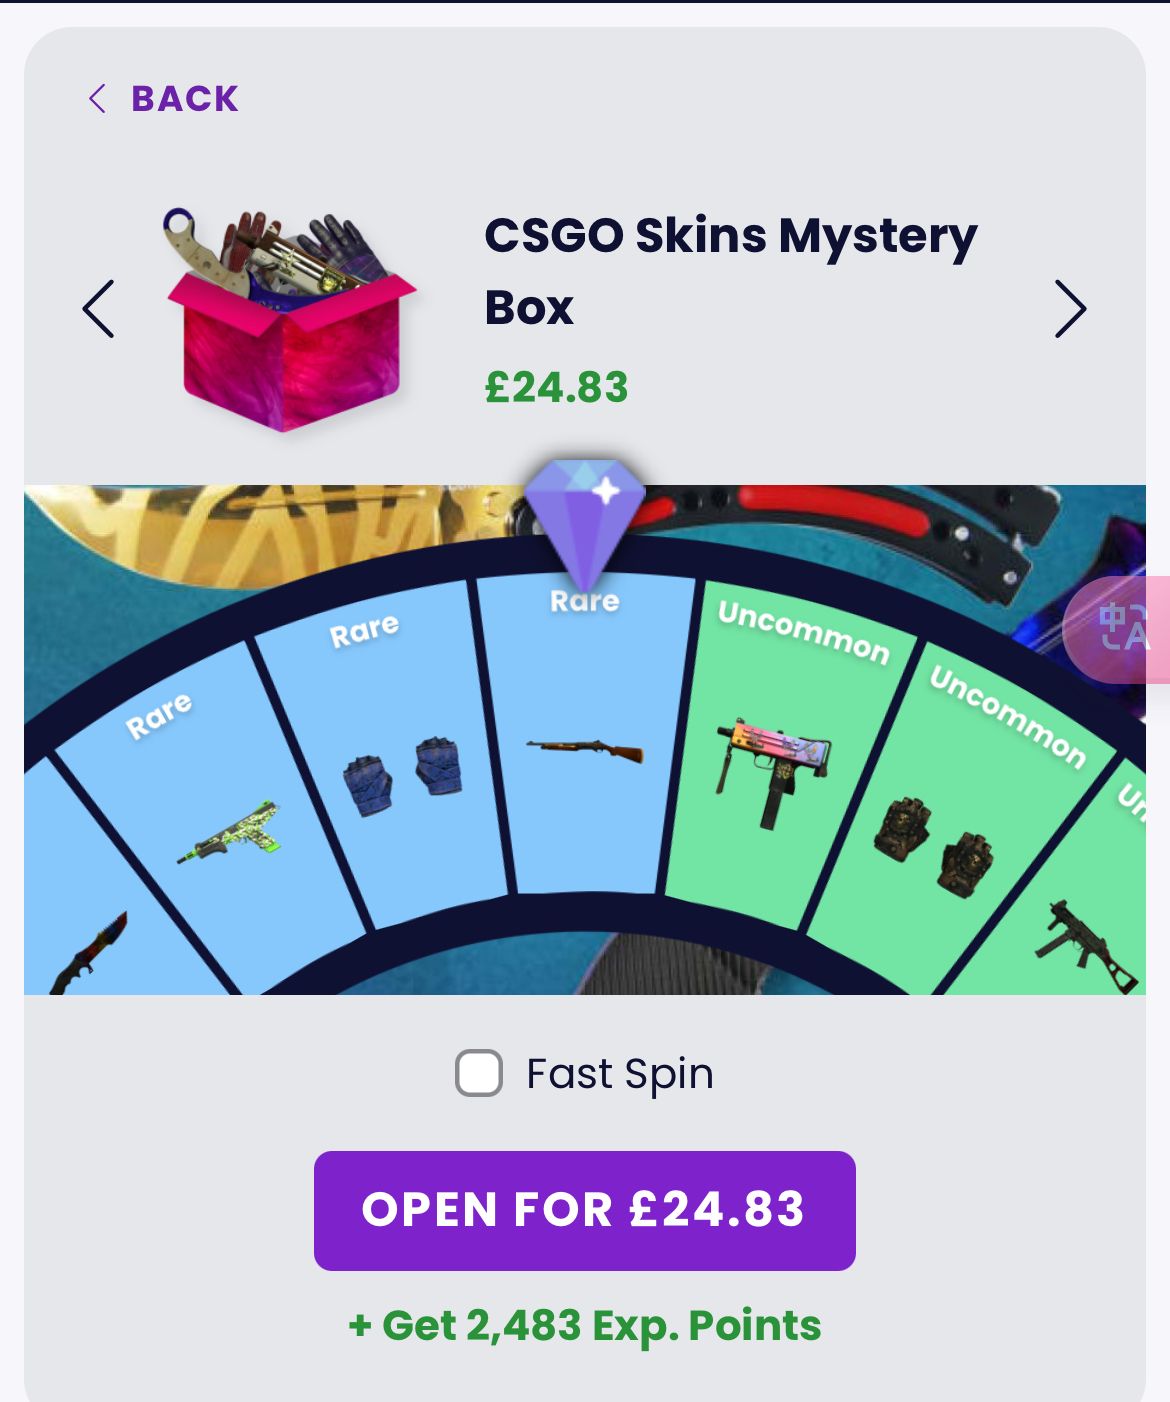Select the brown shotgun Rare item
This screenshot has width=1170, height=1402.
[585, 750]
